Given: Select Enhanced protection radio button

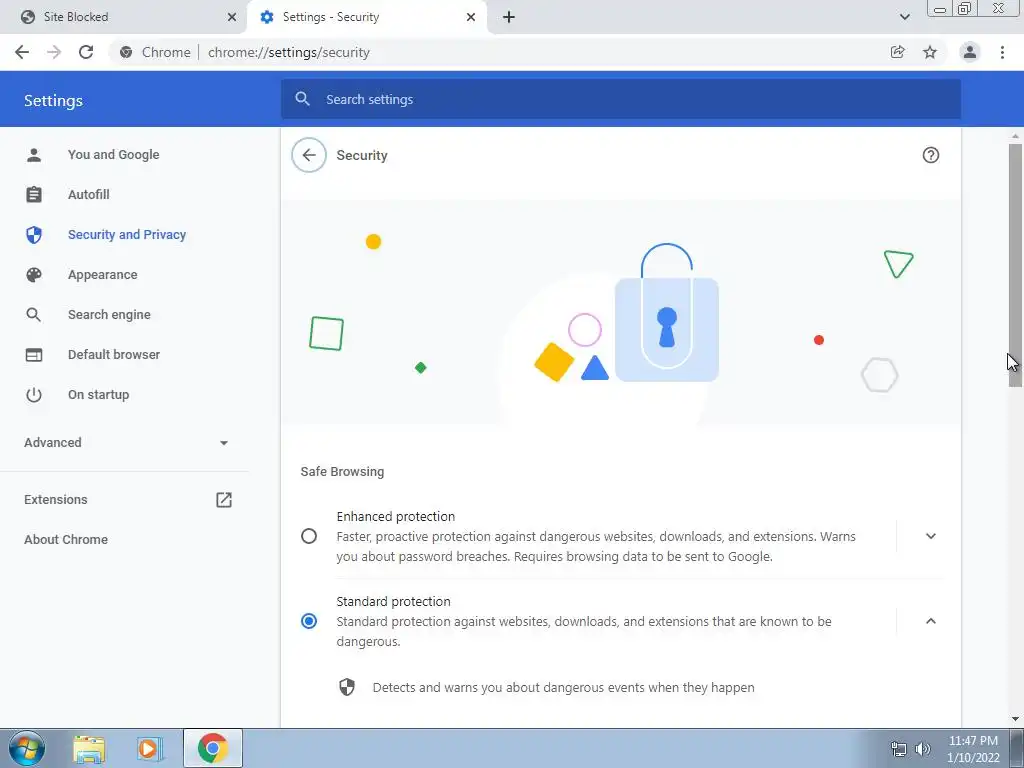Looking at the screenshot, I should click(309, 536).
